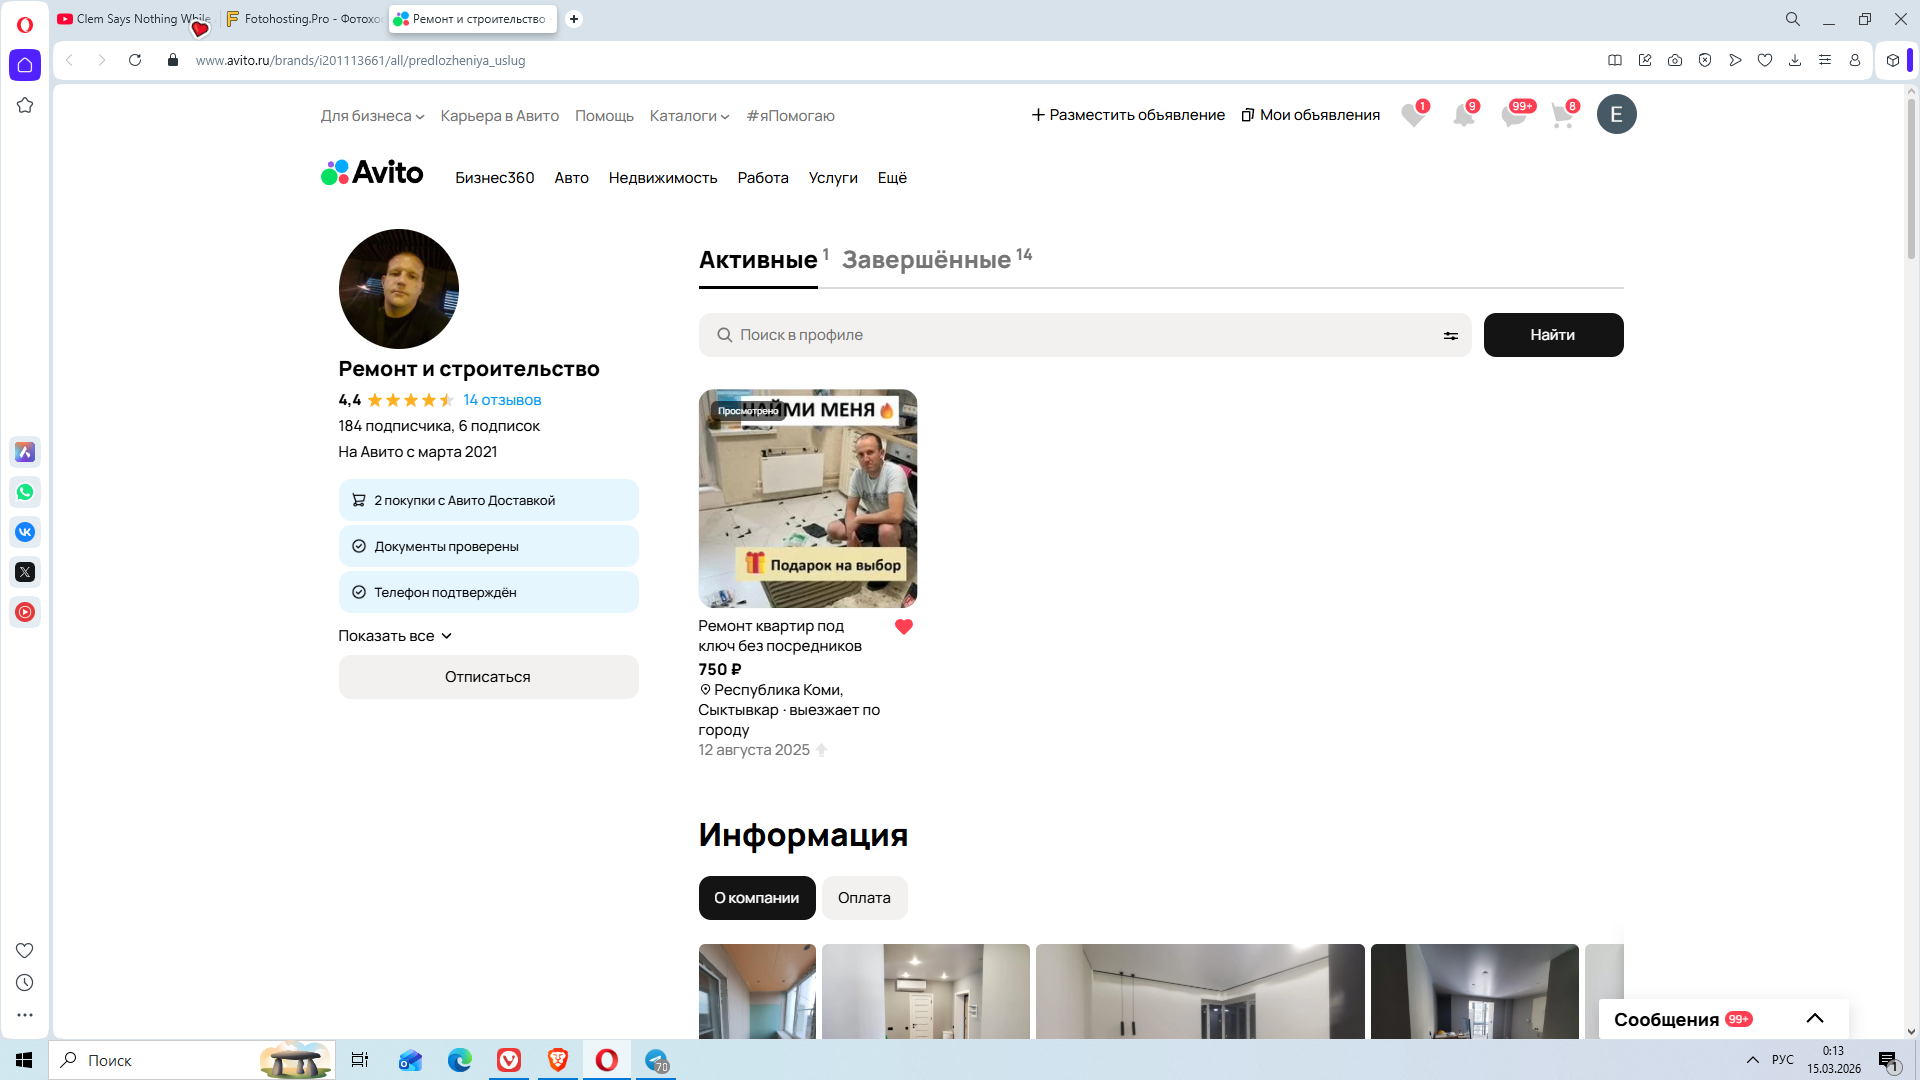This screenshot has width=1920, height=1080.
Task: Unsubscribe using the Отписаться button
Action: [x=488, y=677]
